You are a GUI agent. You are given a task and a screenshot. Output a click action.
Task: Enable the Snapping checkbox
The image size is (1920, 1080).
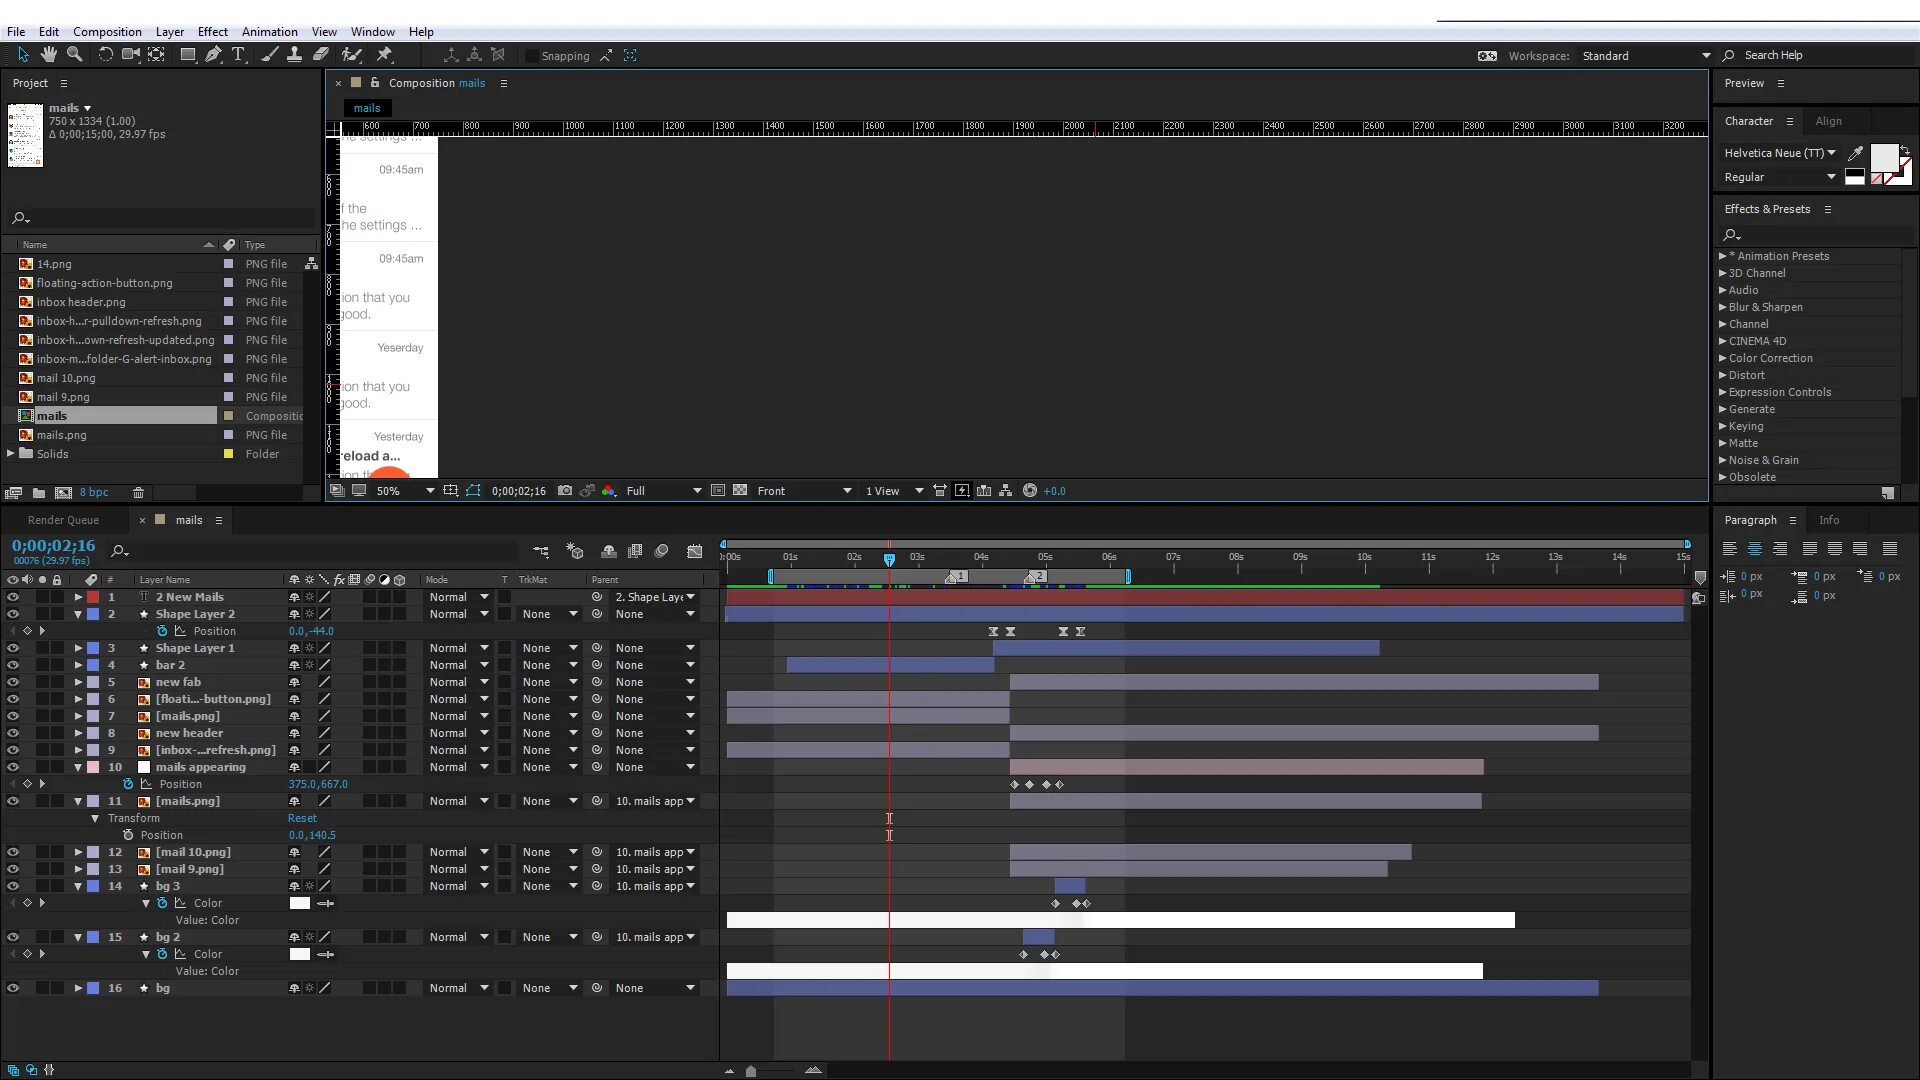pos(531,56)
